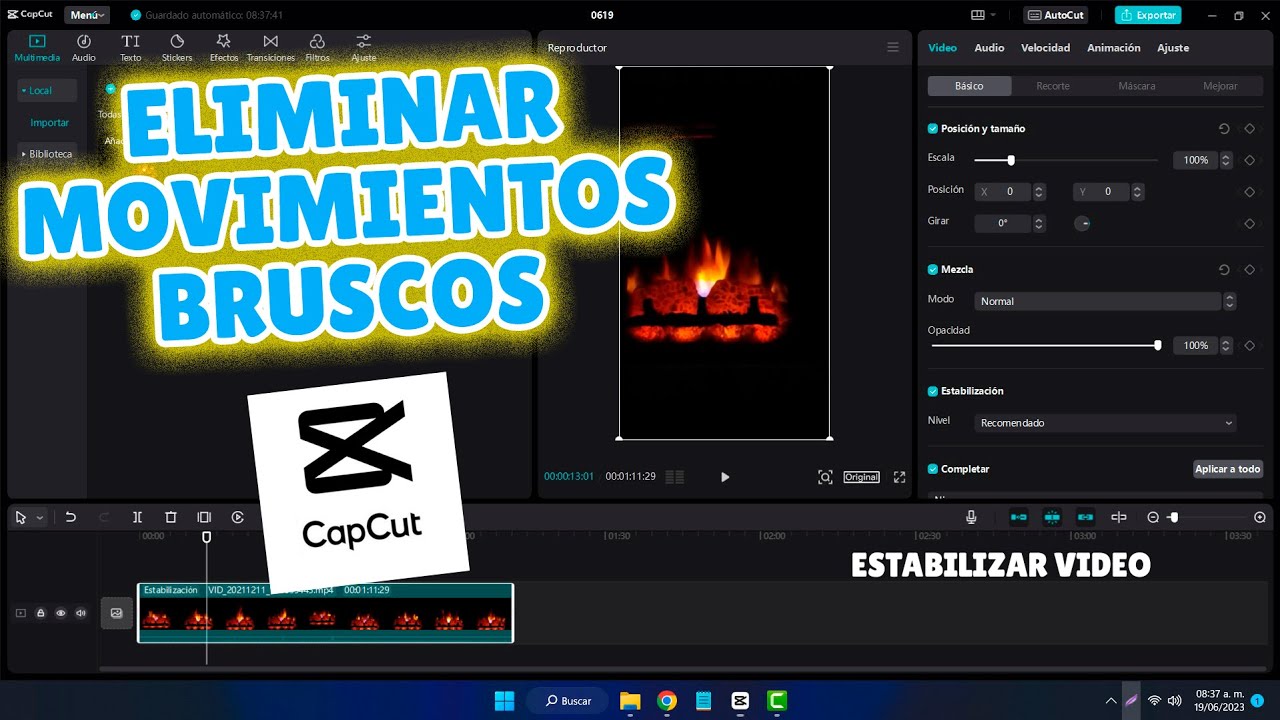1280x720 pixels.
Task: Reset the Posición y tamaño settings
Action: tap(1224, 129)
